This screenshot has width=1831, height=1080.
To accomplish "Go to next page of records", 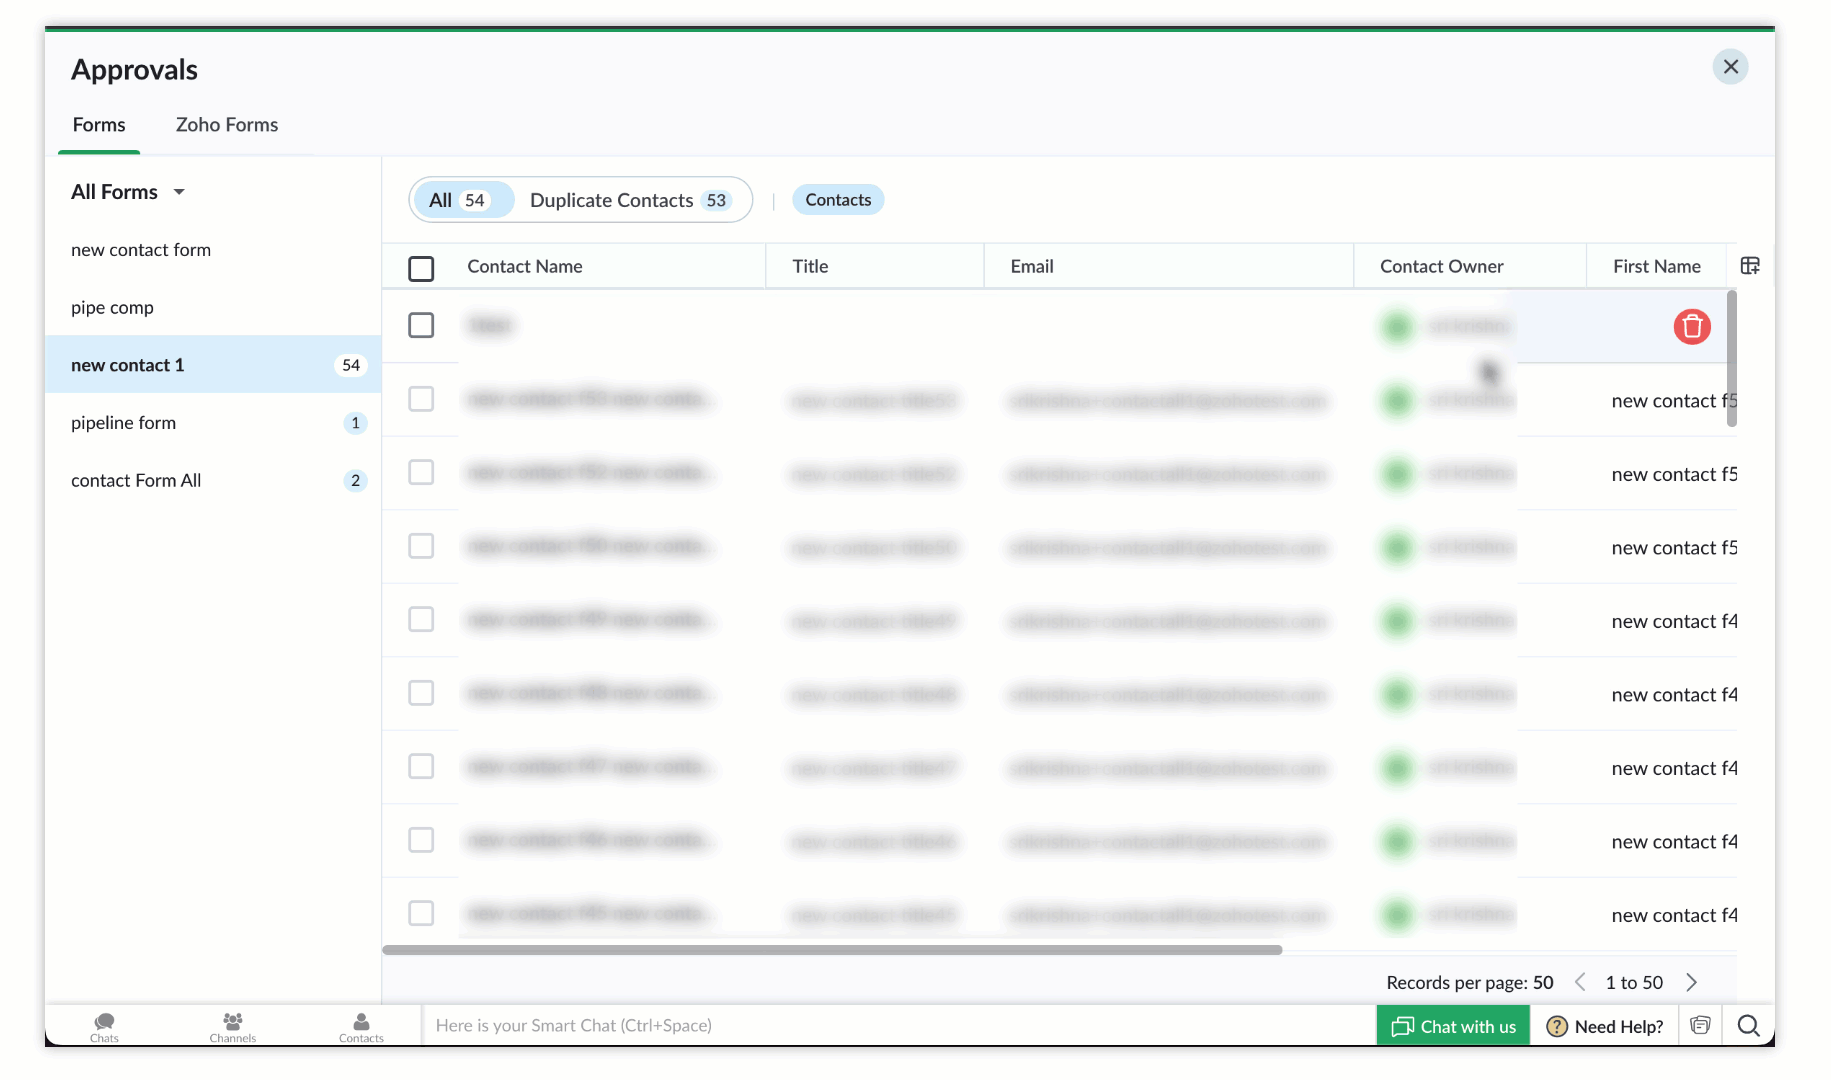I will pyautogui.click(x=1691, y=983).
